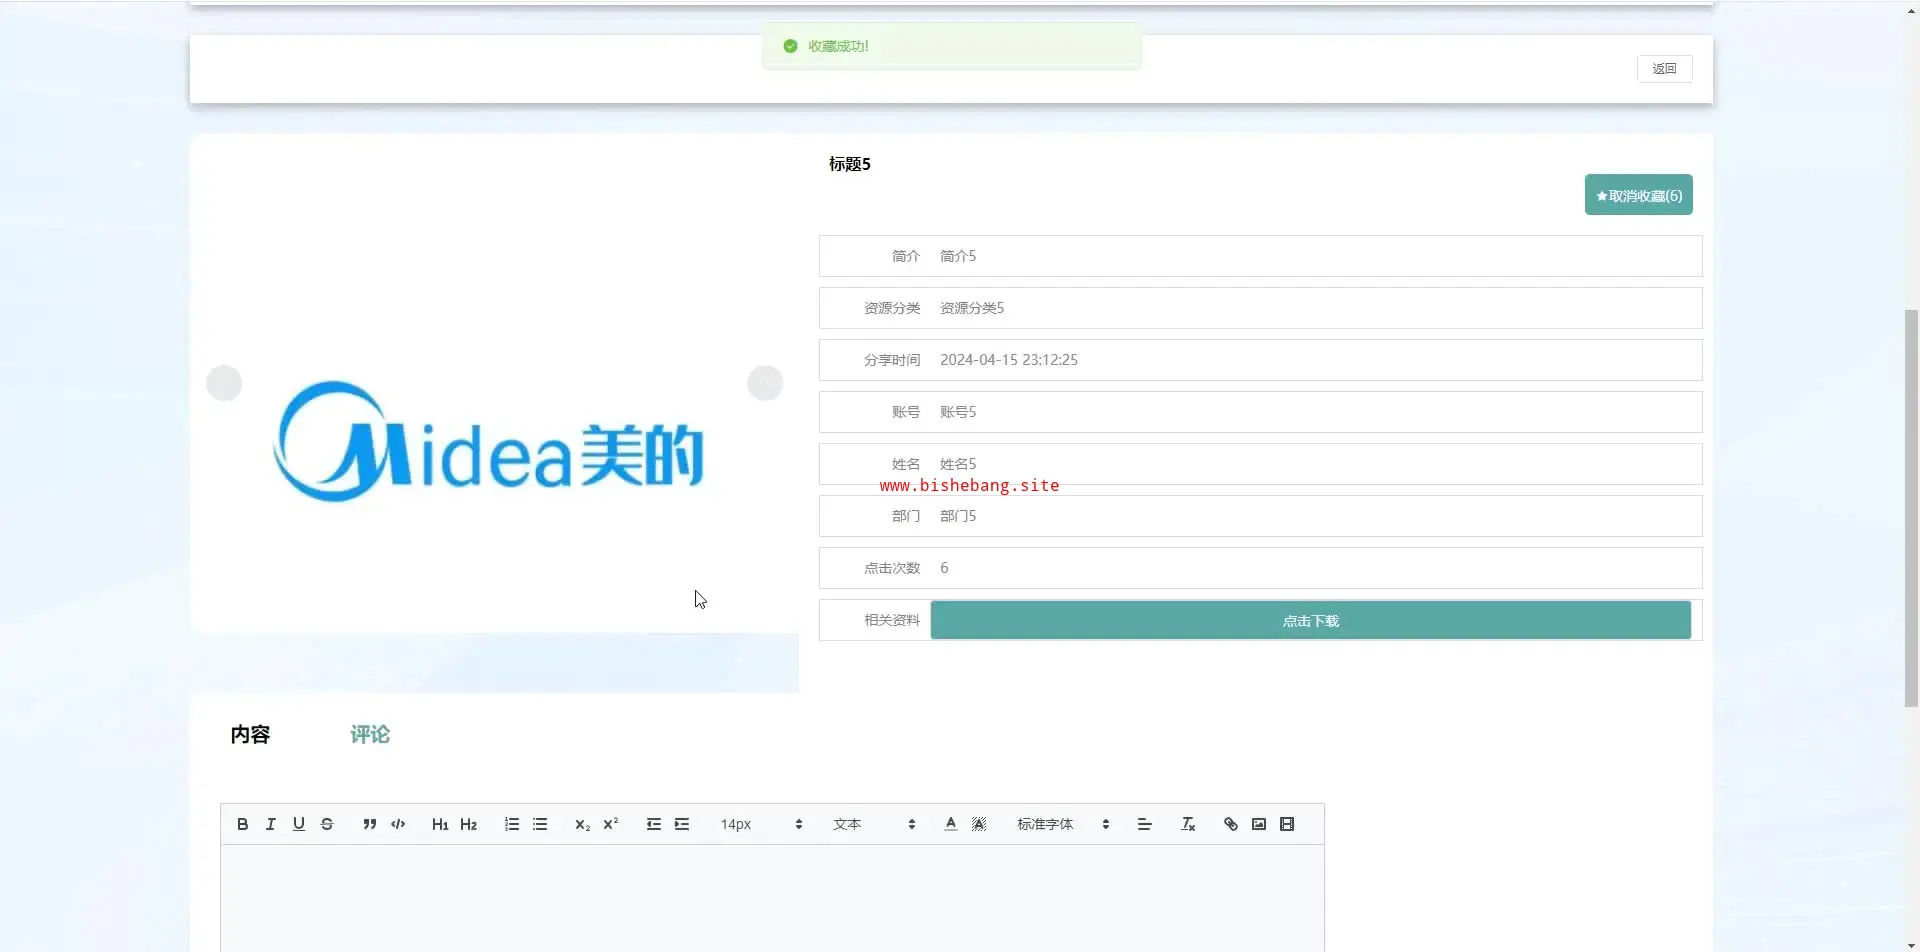Viewport: 1920px width, 952px height.
Task: Toggle bold formatting in the editor
Action: (242, 824)
